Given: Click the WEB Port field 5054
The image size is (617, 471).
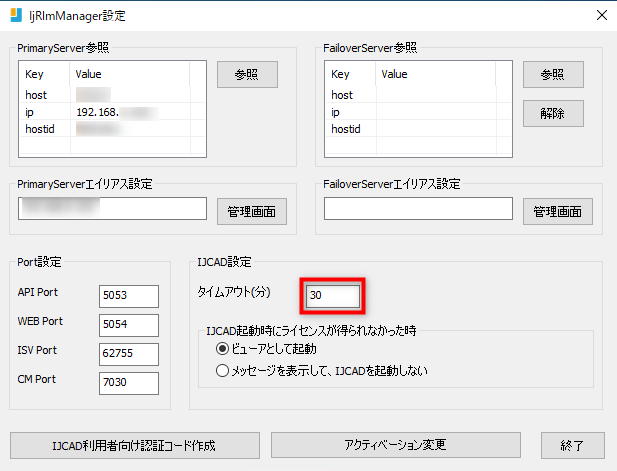Looking at the screenshot, I should coord(129,325).
